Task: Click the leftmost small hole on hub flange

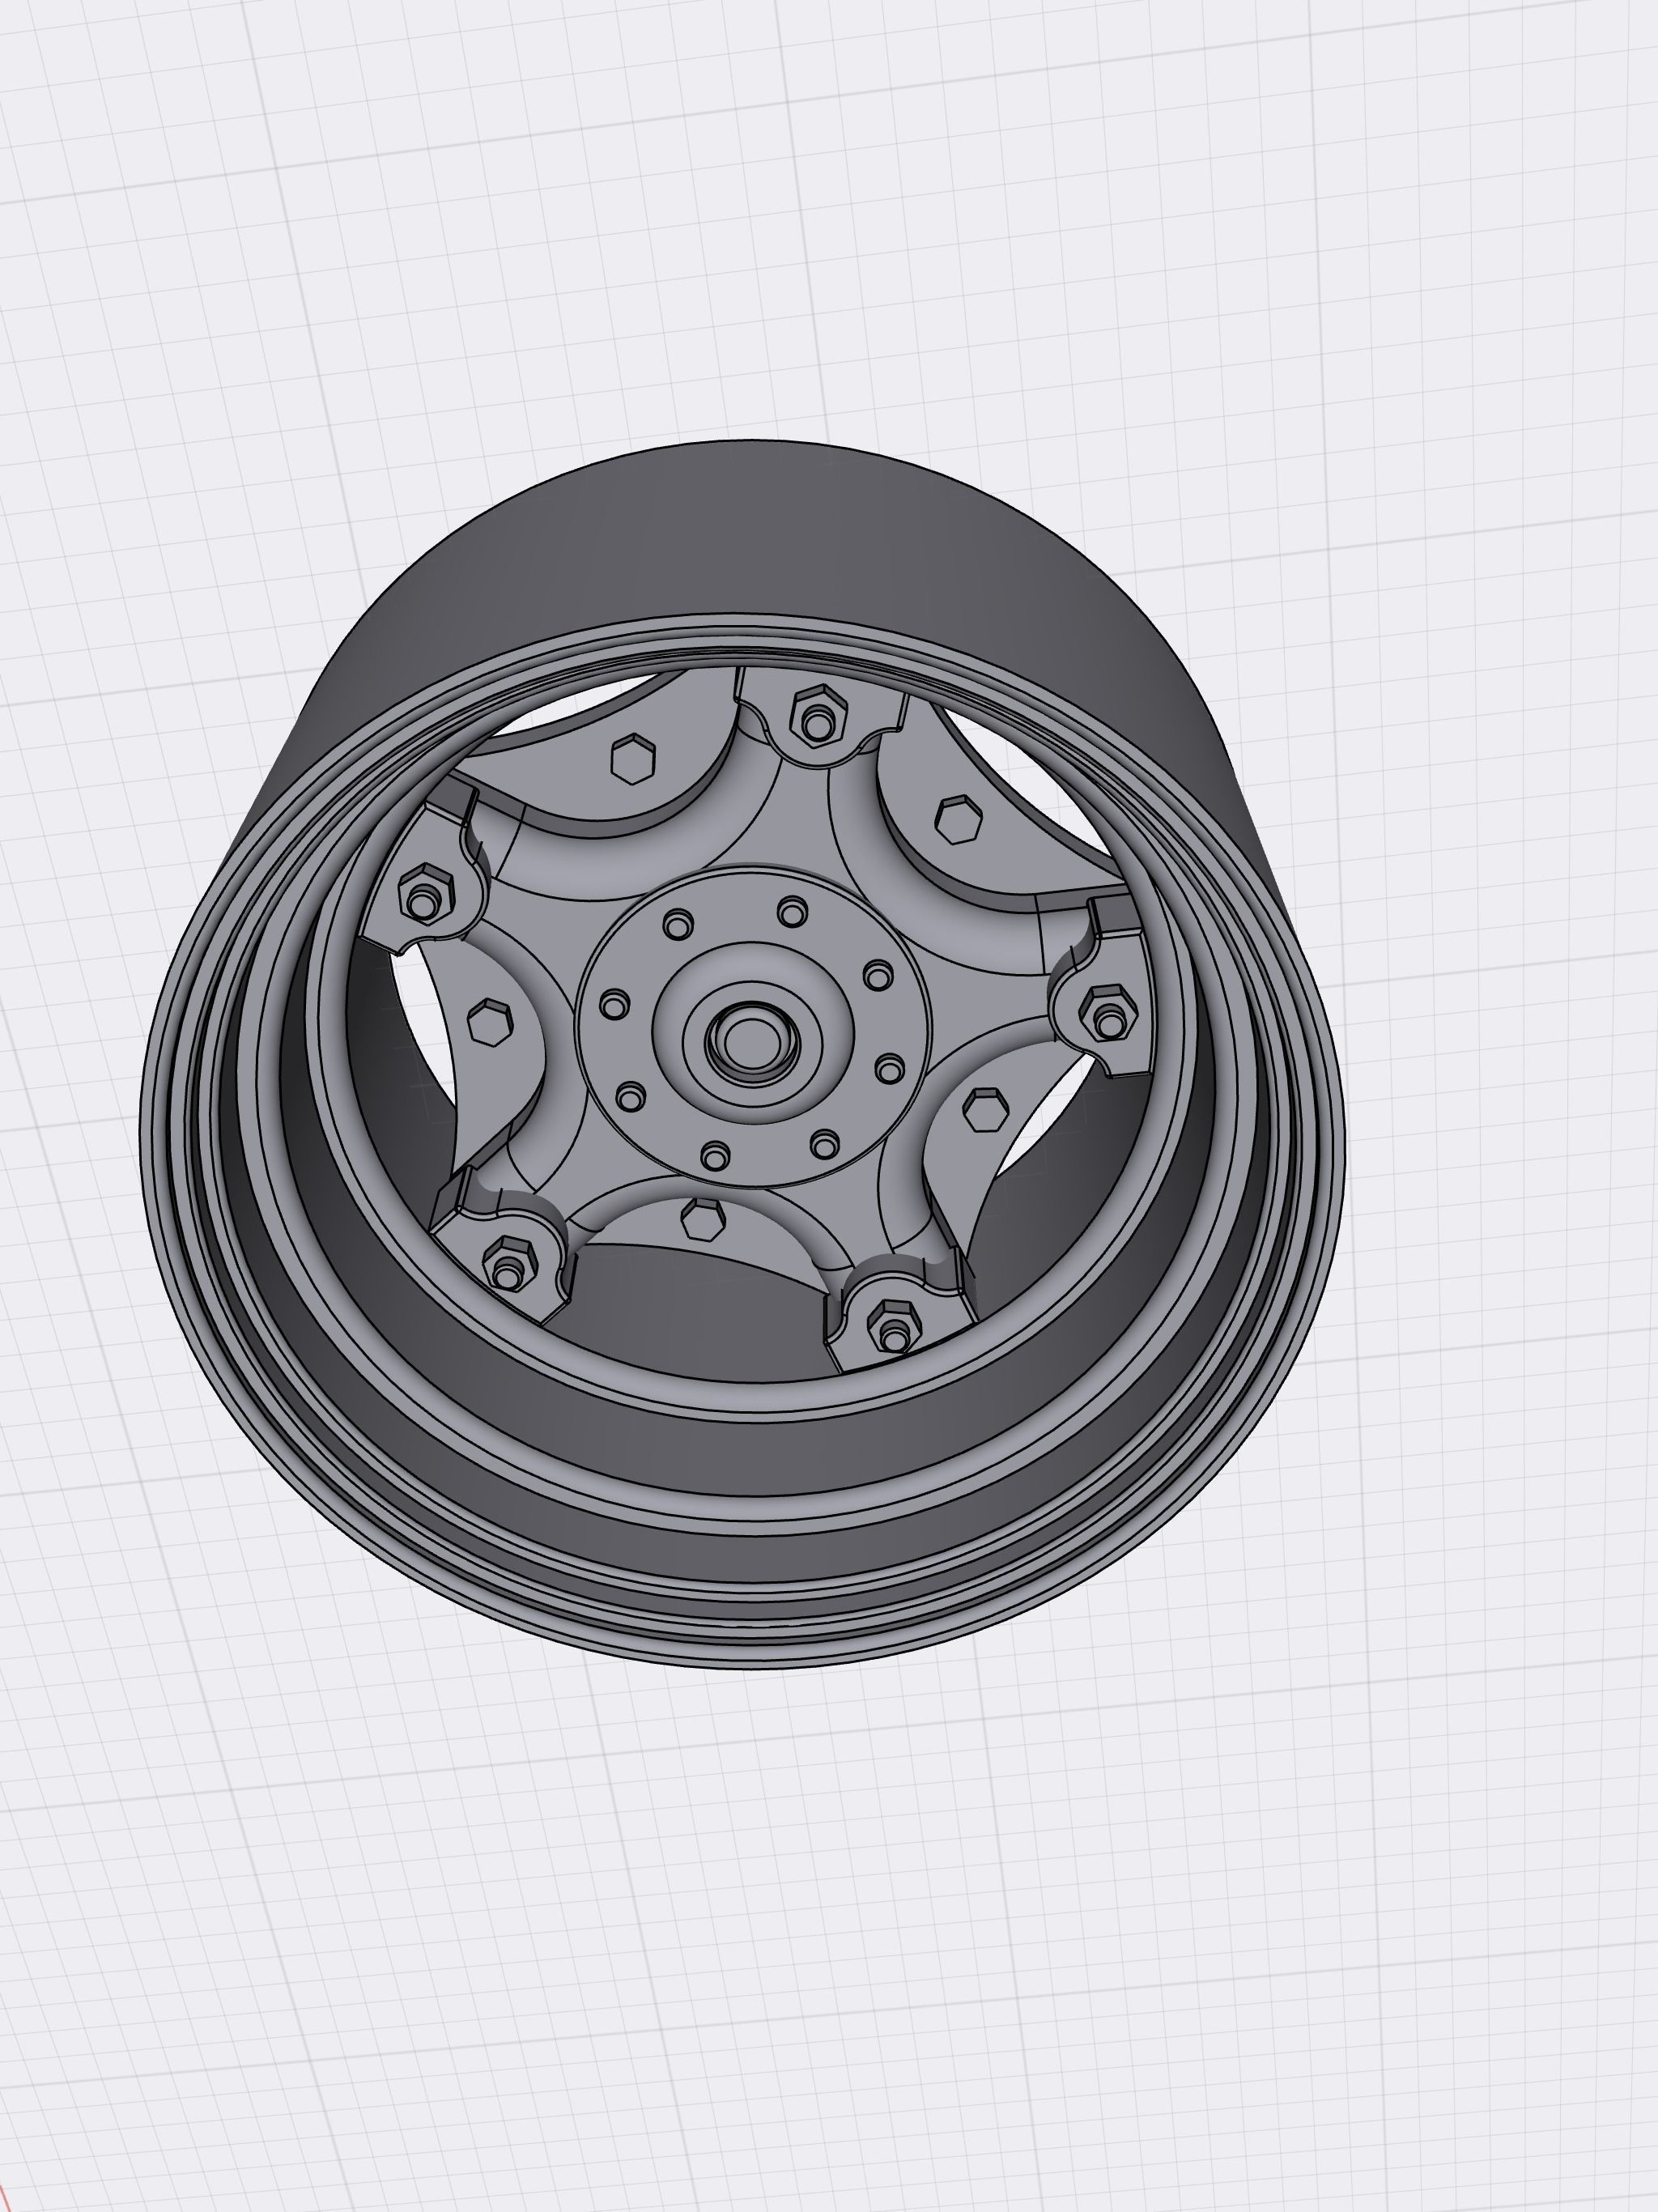Action: (615, 1004)
